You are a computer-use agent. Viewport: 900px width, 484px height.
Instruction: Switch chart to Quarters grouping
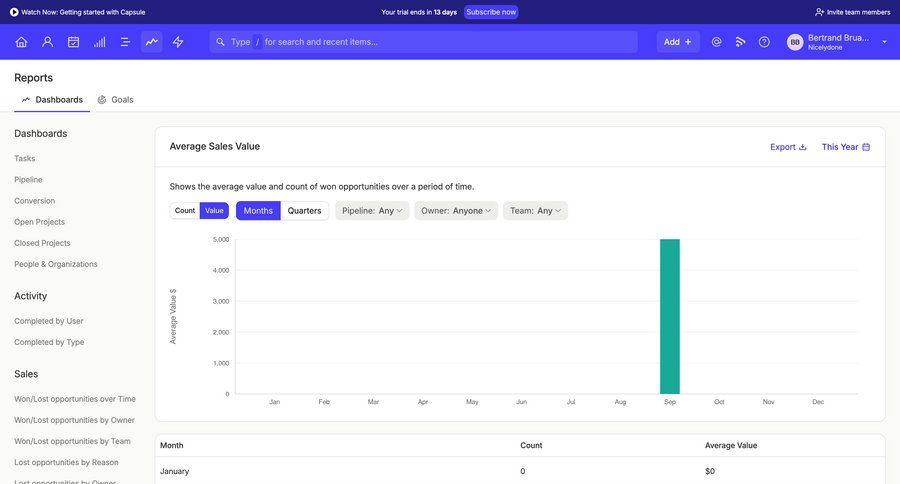click(304, 211)
